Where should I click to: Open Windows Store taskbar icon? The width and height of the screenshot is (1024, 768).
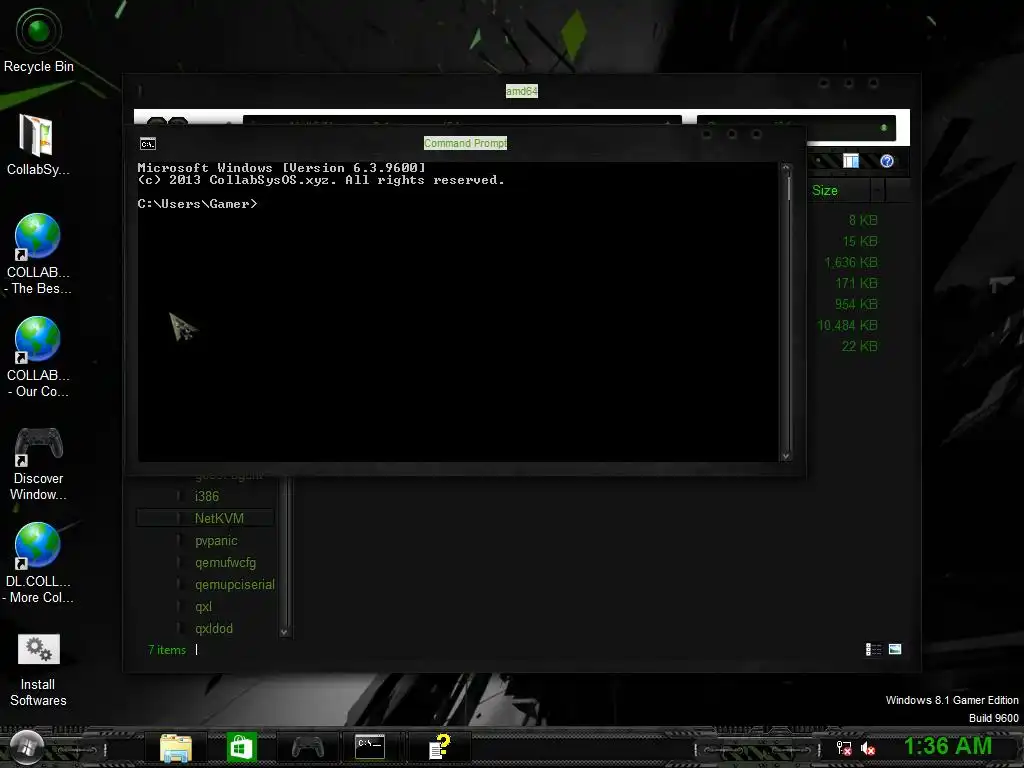242,747
